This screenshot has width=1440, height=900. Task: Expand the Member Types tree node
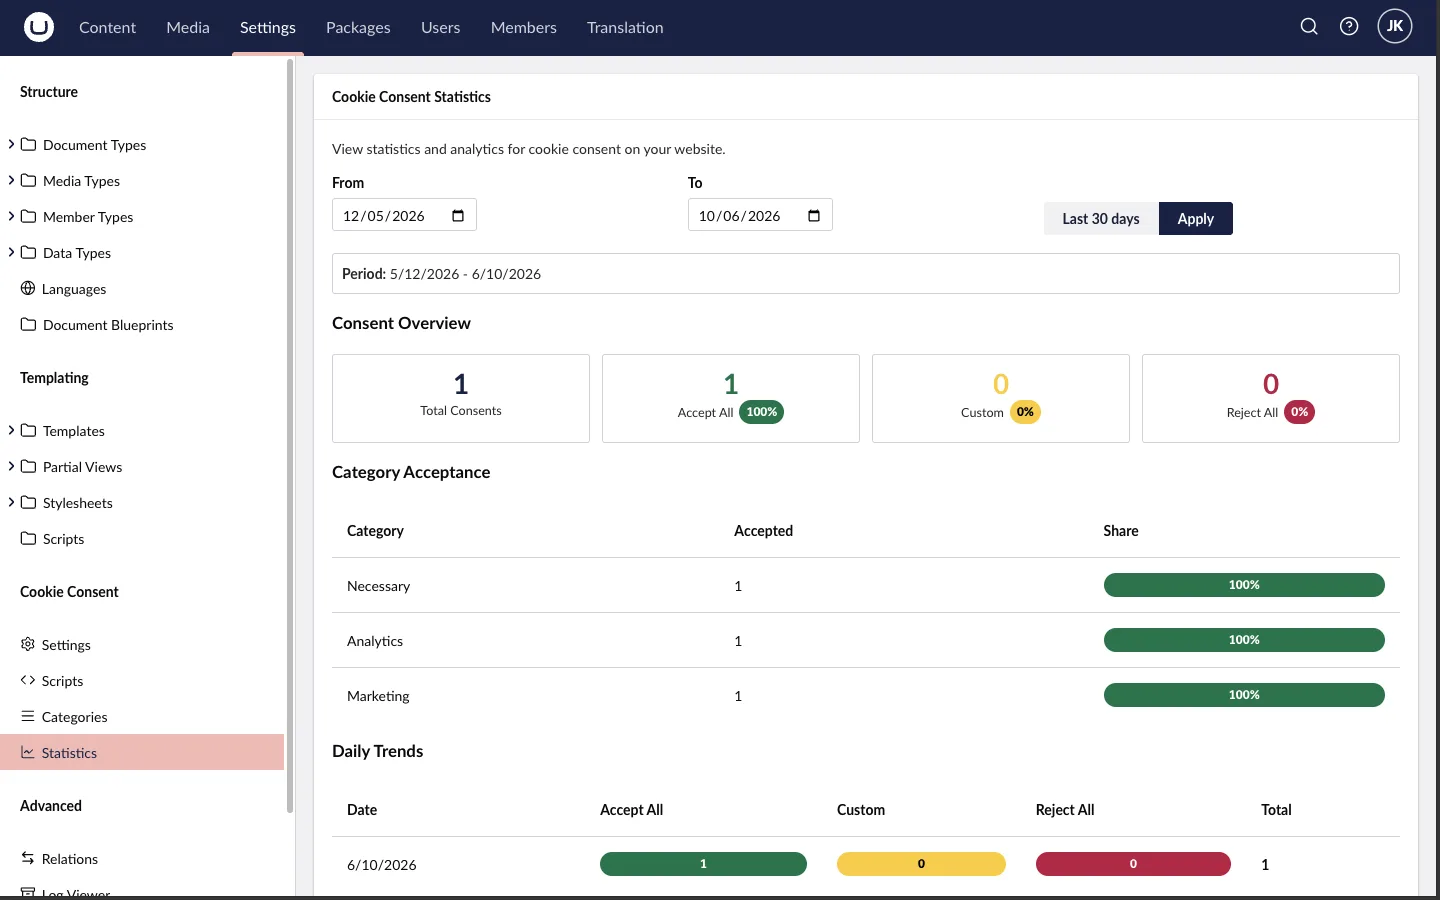tap(11, 217)
